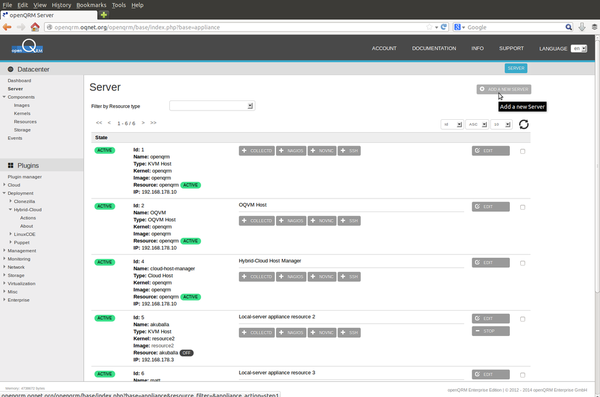Open the Bookmarks menu
Viewport: 600px width, 397px height.
point(91,5)
